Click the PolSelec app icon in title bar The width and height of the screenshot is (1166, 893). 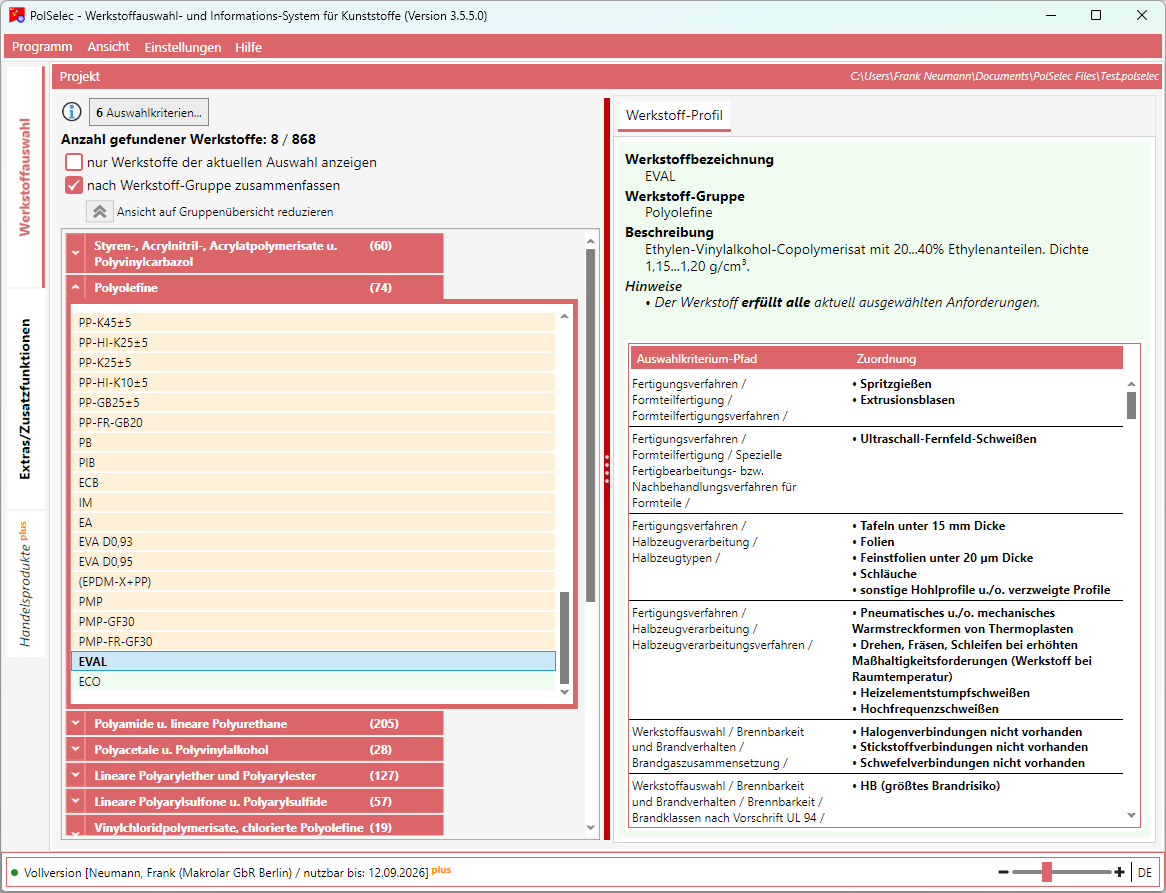click(16, 16)
